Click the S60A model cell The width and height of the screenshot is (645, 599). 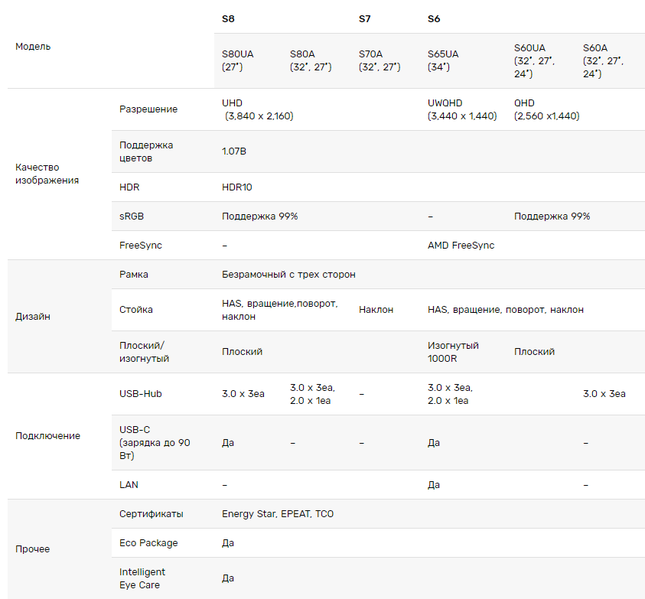[604, 60]
